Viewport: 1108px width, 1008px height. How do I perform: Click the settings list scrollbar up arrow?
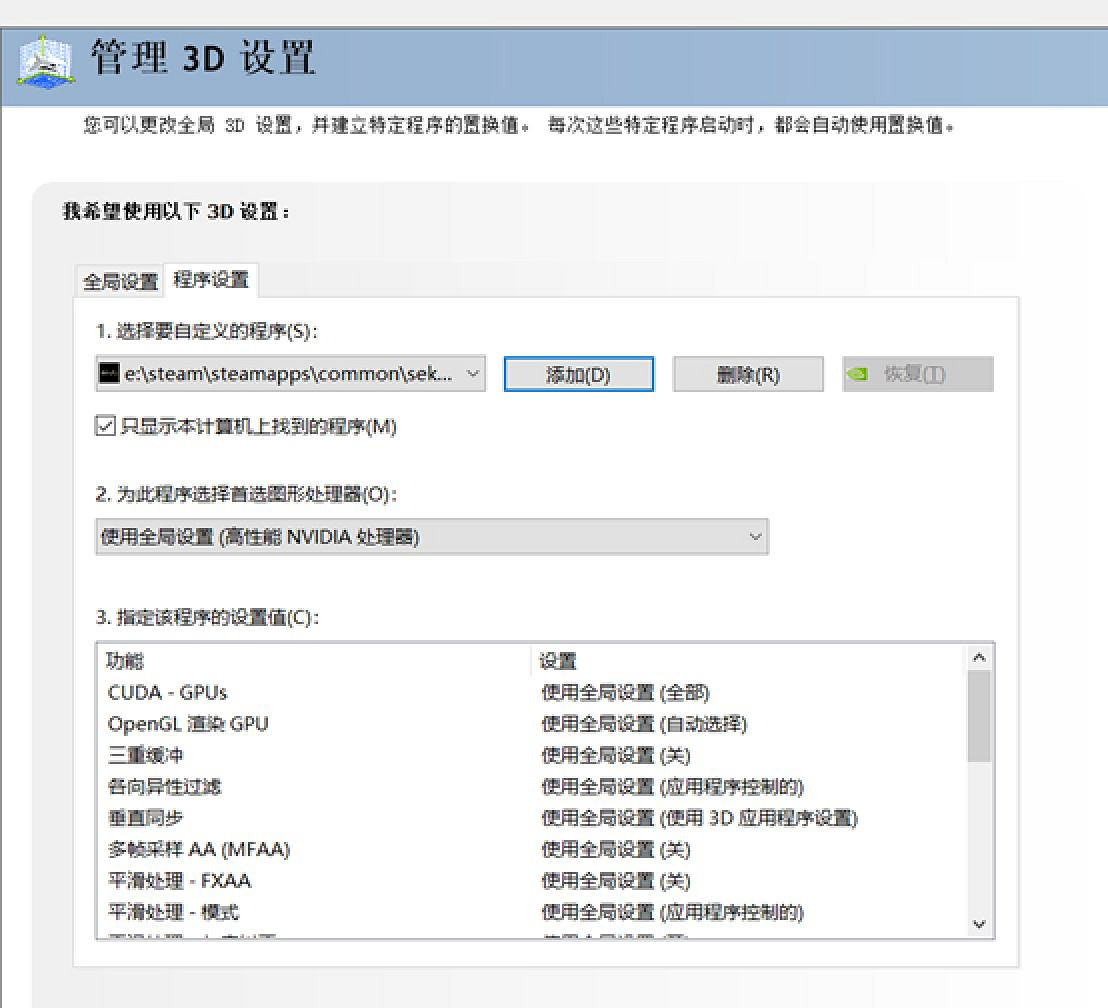point(980,657)
